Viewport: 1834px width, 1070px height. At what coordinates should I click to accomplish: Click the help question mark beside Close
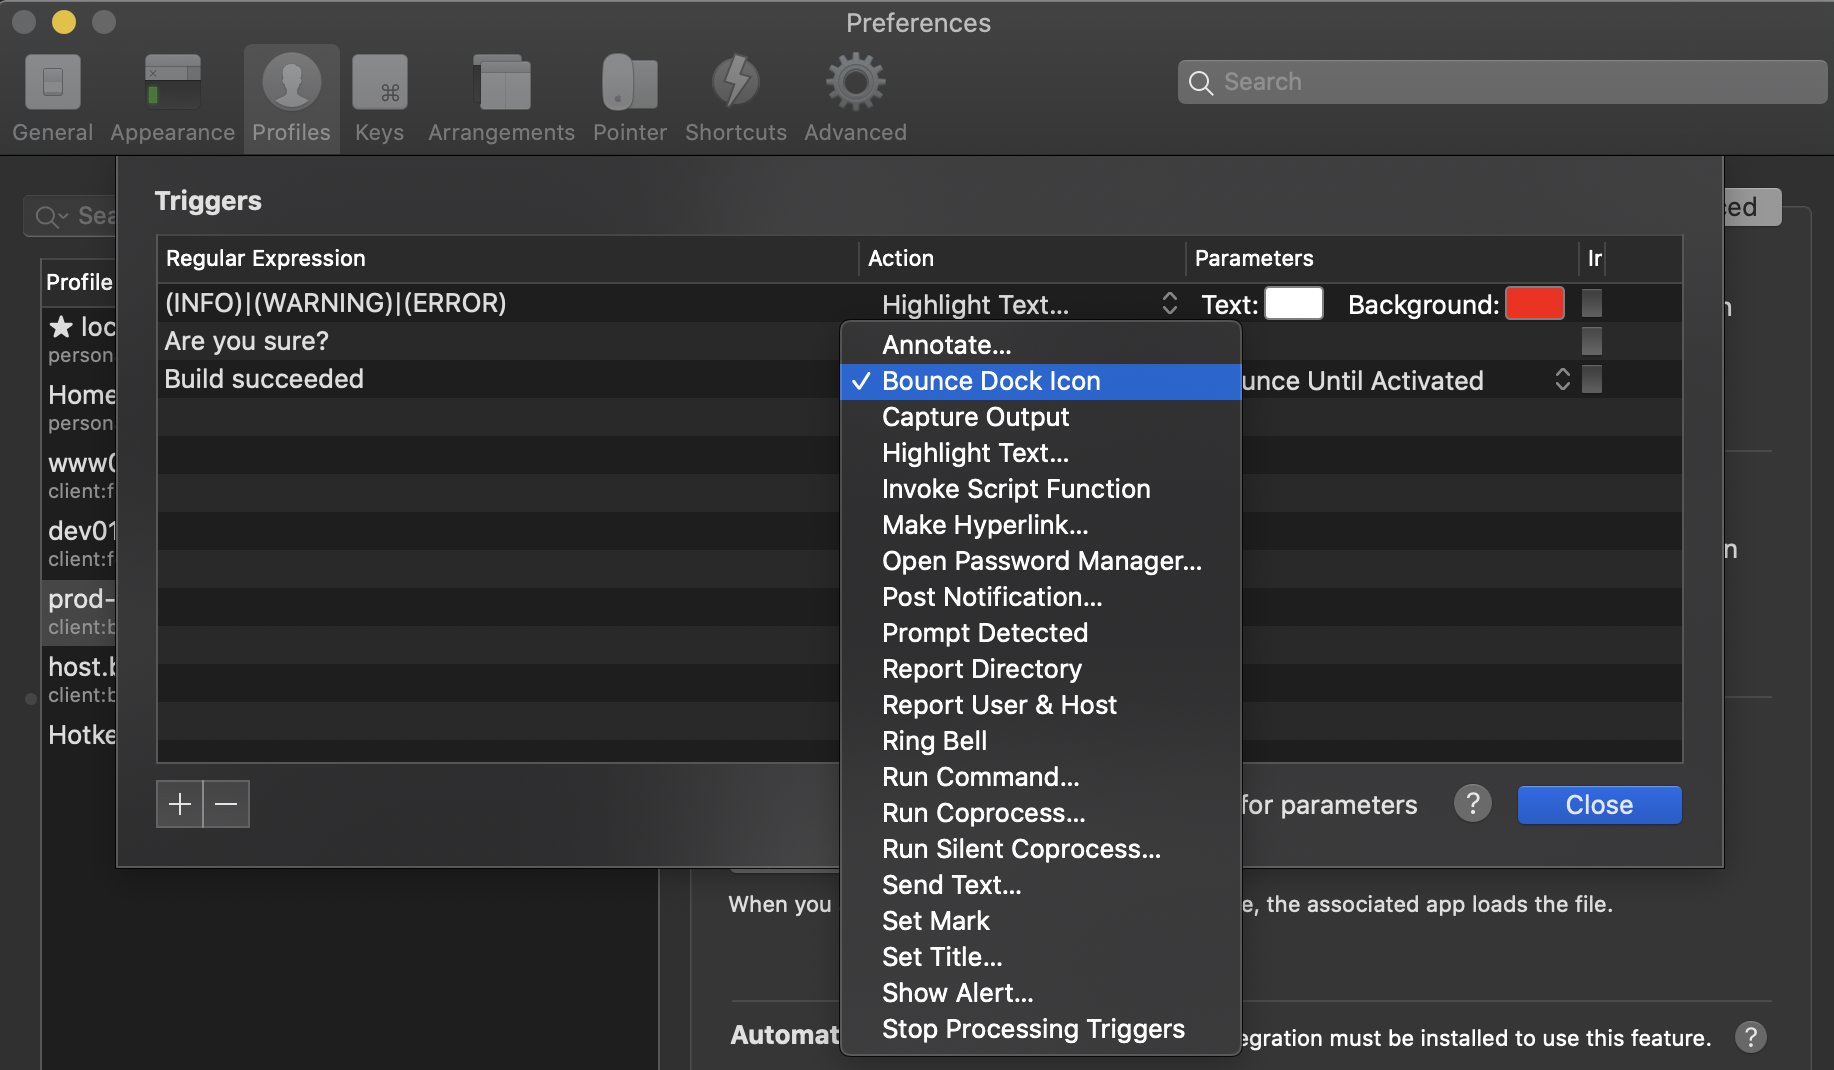(1472, 804)
